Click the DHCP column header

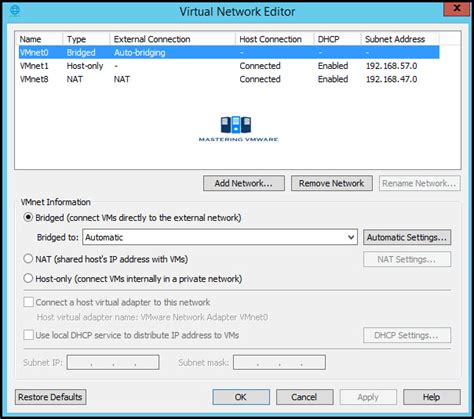click(x=337, y=39)
